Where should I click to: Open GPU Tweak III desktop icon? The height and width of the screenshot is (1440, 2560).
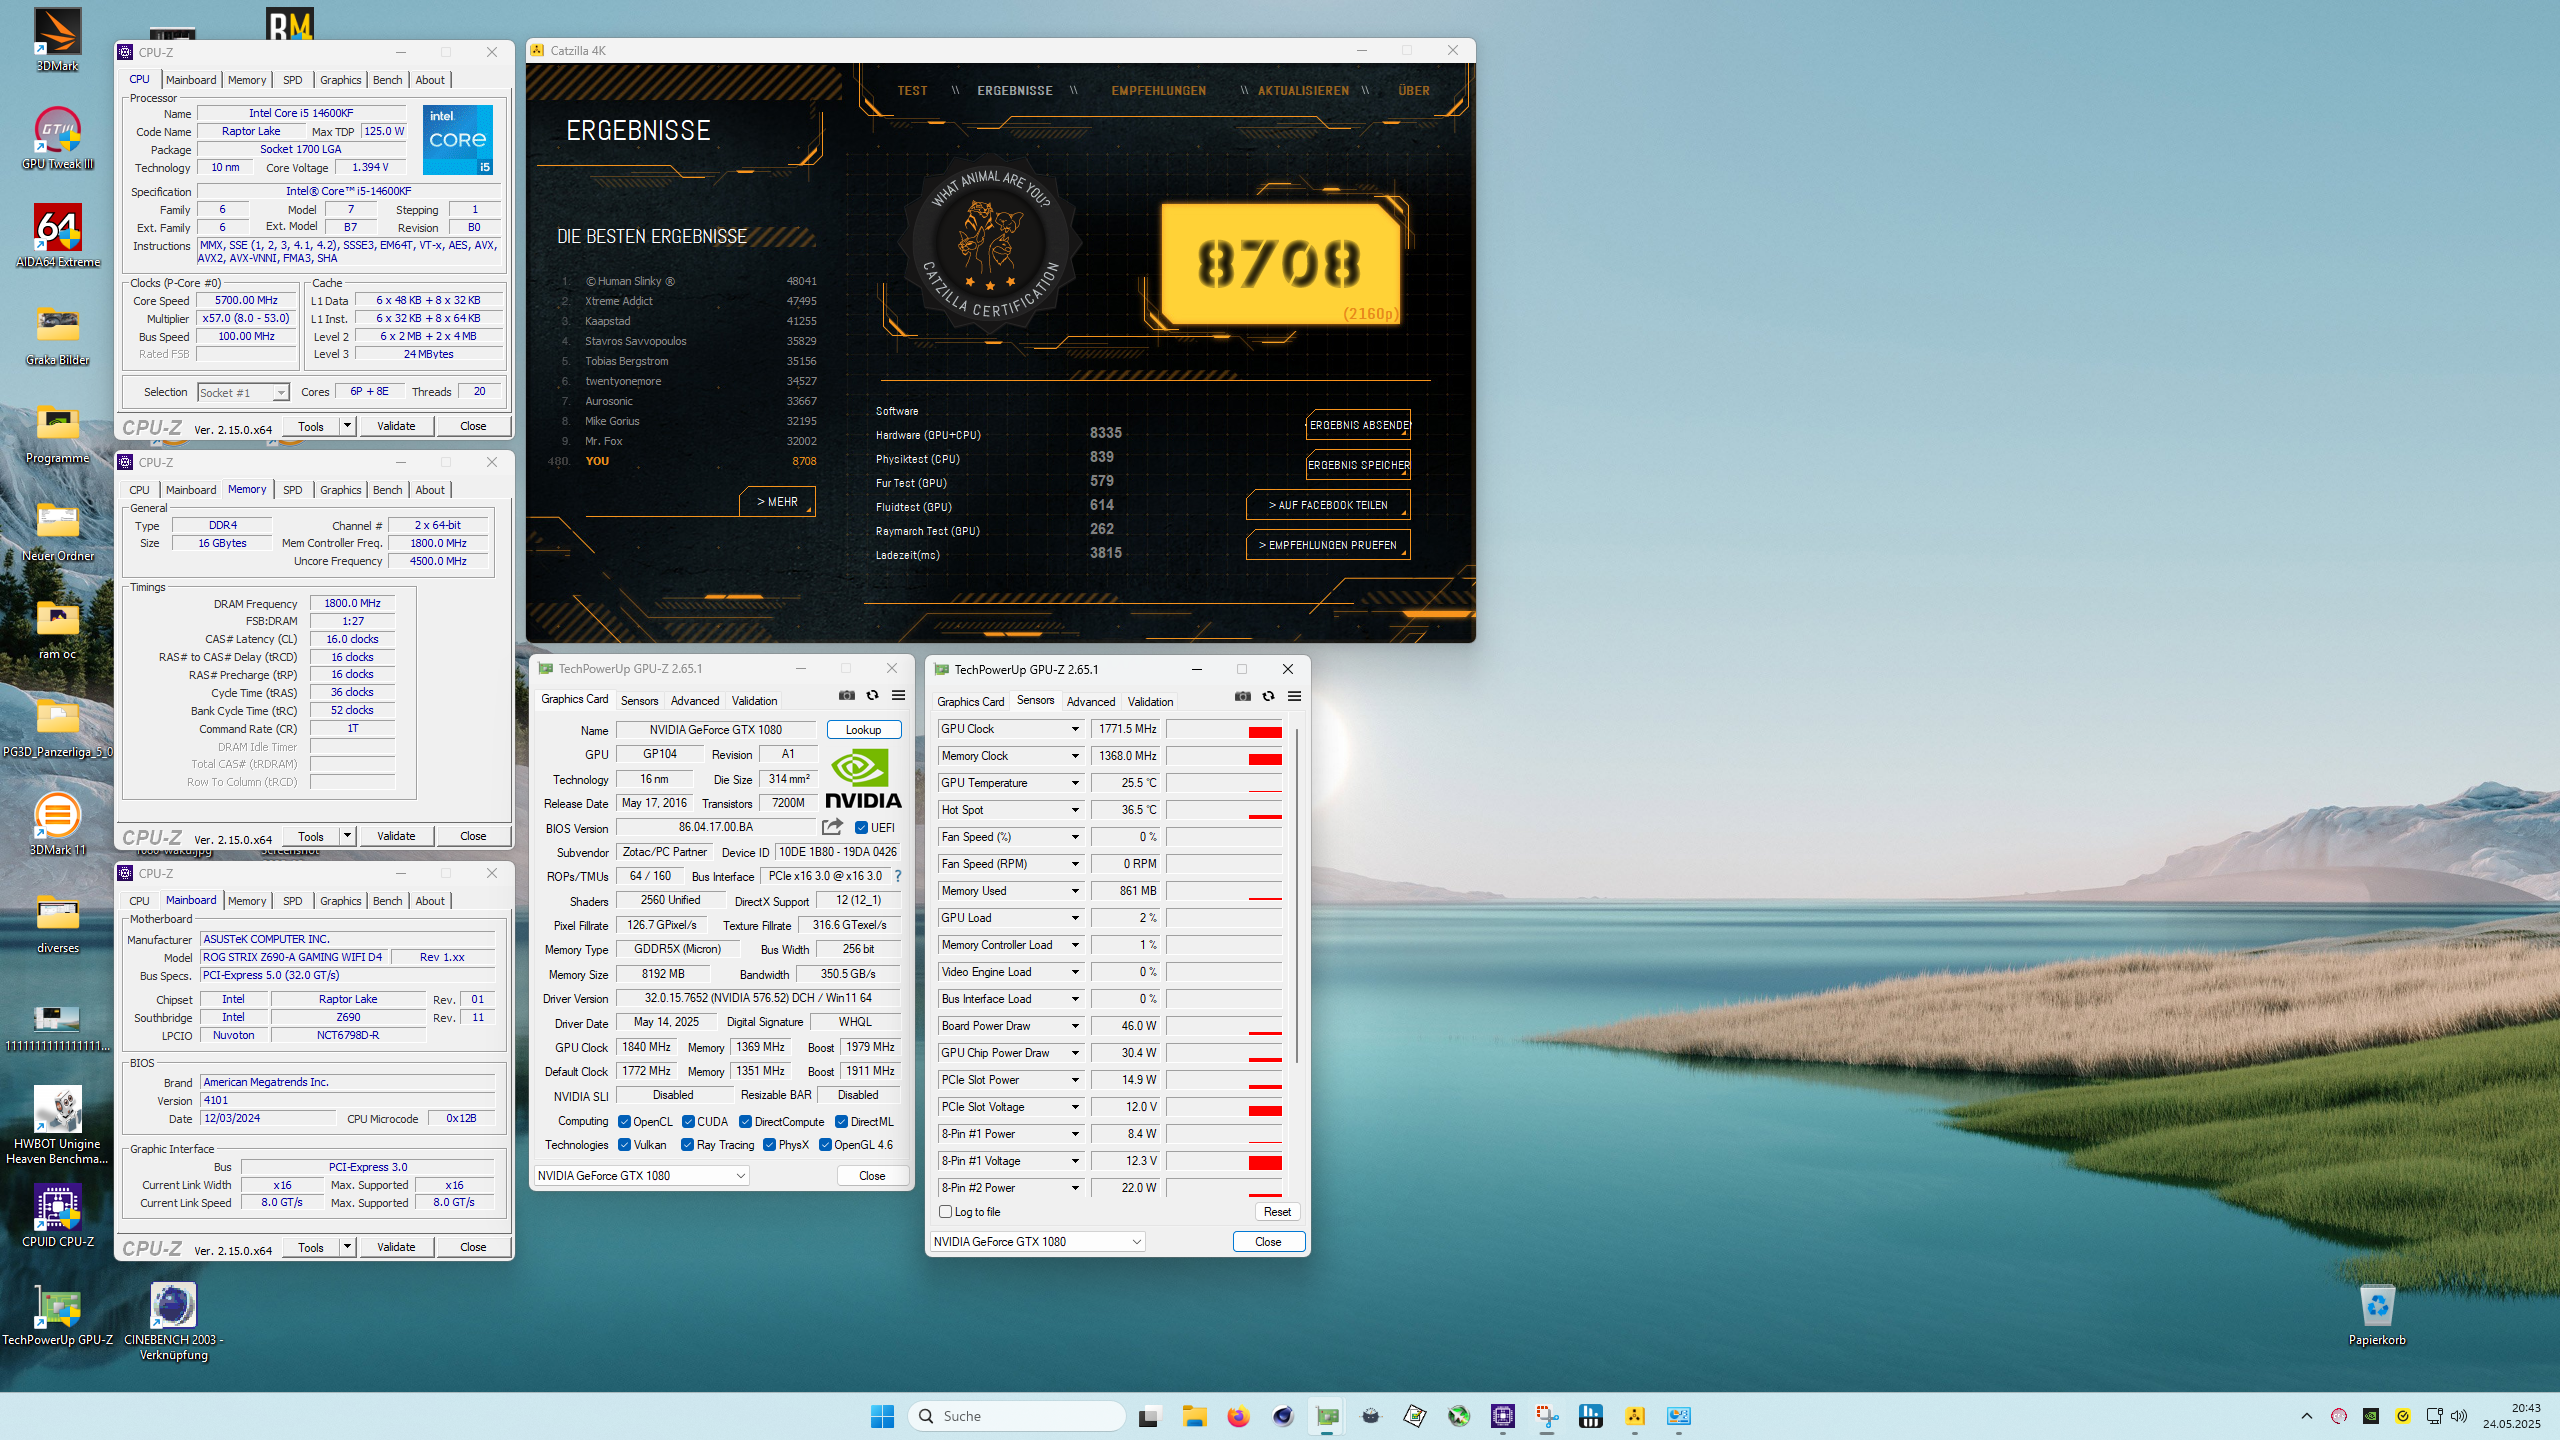point(57,138)
